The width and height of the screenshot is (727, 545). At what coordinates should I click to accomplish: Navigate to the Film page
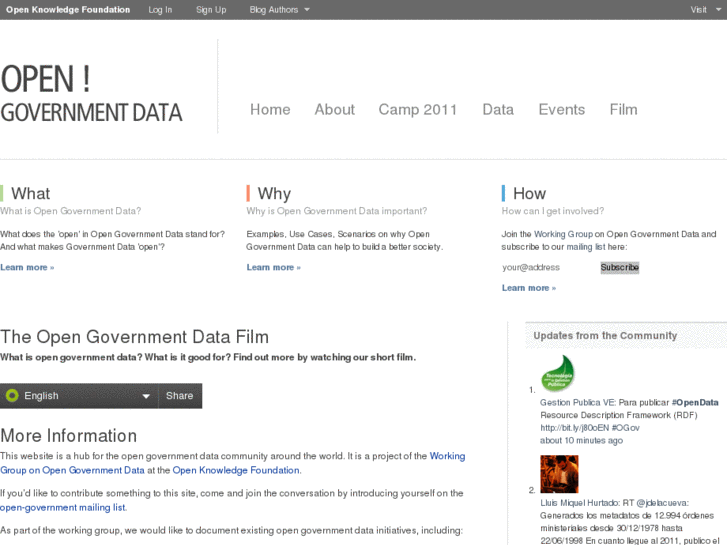tap(623, 110)
